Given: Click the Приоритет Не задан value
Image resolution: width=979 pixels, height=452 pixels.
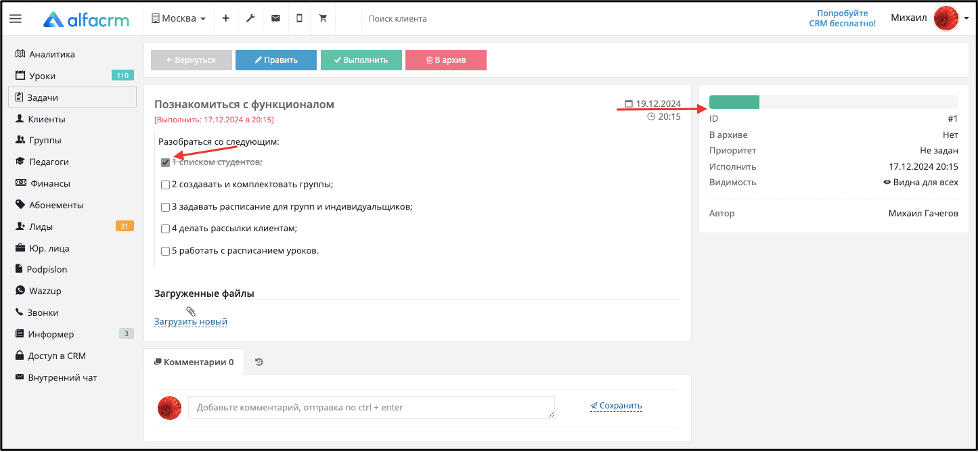Looking at the screenshot, I should (x=938, y=150).
